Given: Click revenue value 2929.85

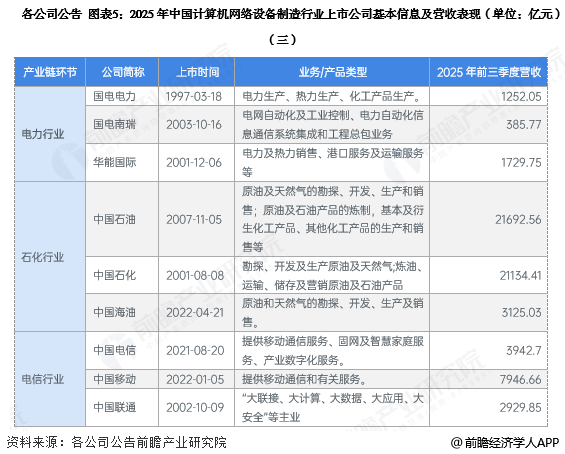Looking at the screenshot, I should click(521, 408).
